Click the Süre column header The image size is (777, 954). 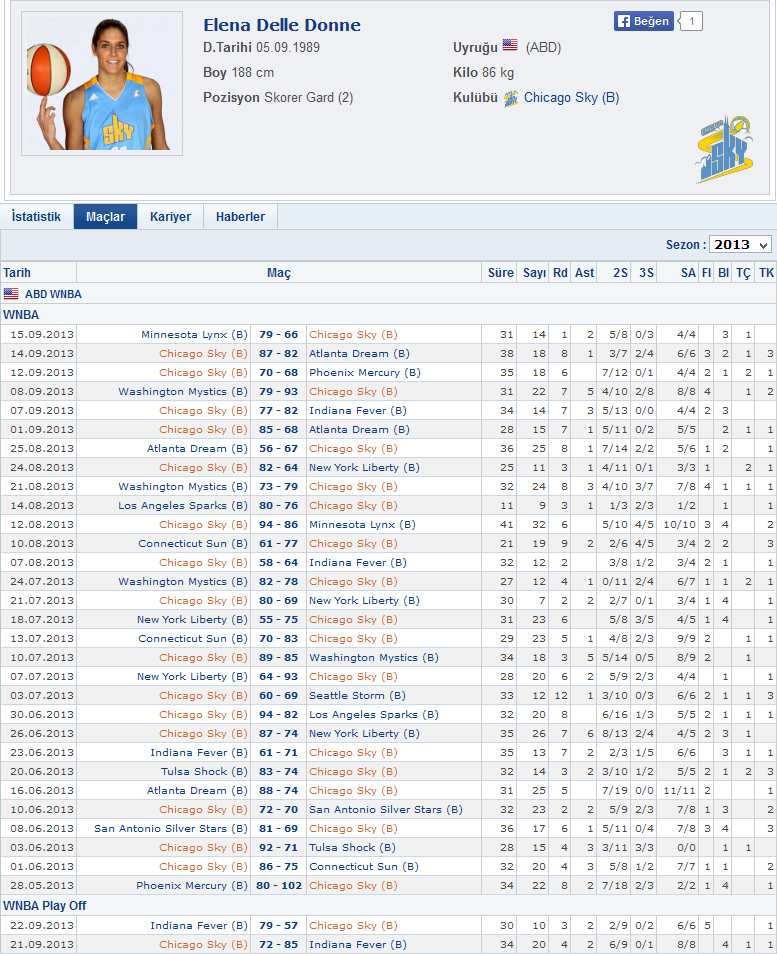point(500,273)
